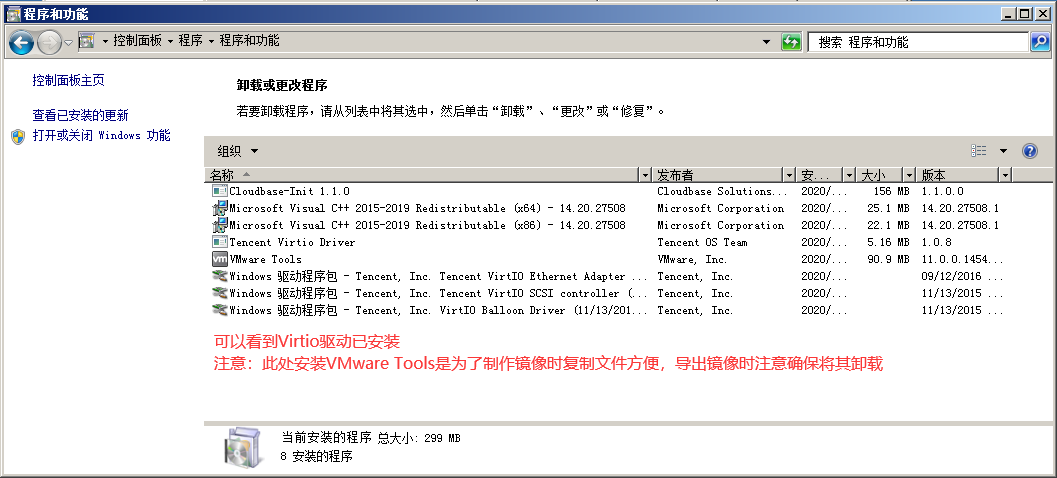Click the blue help question mark icon

pyautogui.click(x=1030, y=151)
